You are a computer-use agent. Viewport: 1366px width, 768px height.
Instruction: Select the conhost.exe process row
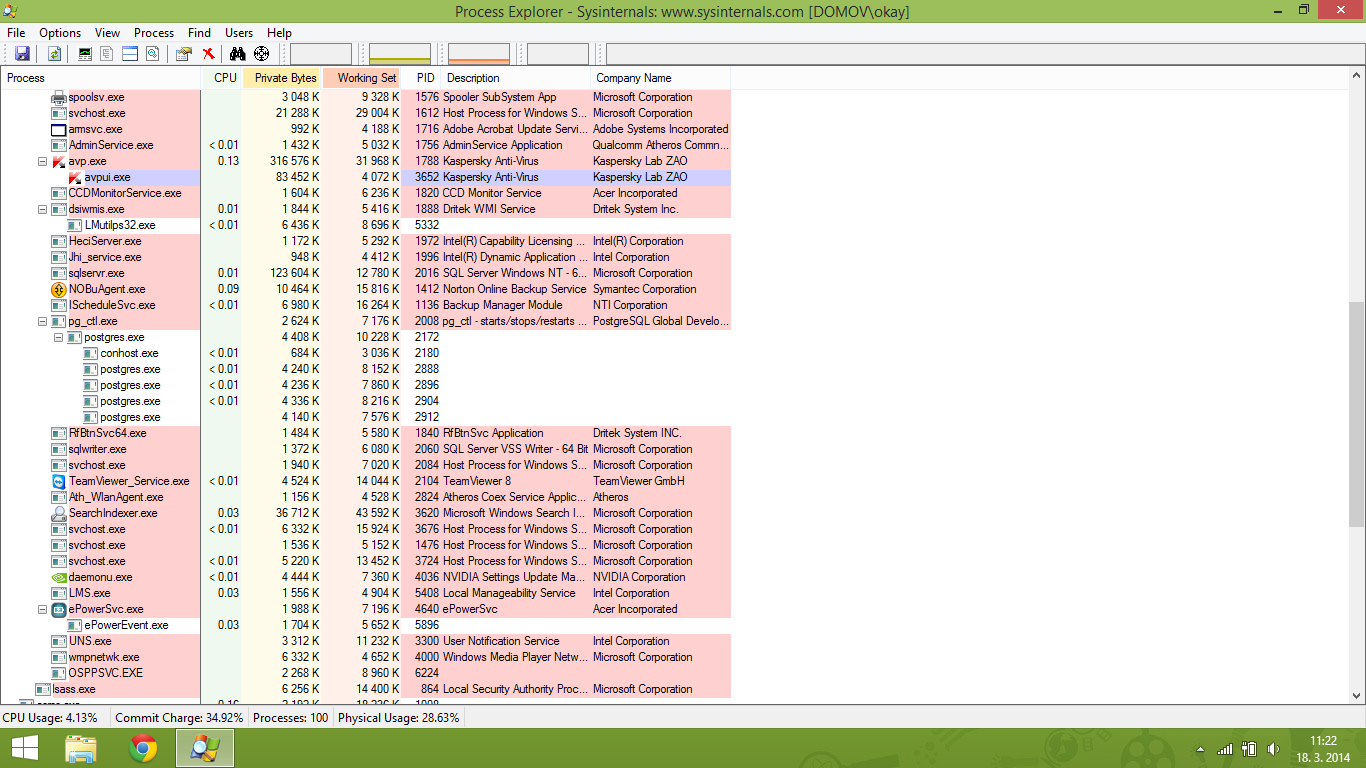(x=365, y=353)
